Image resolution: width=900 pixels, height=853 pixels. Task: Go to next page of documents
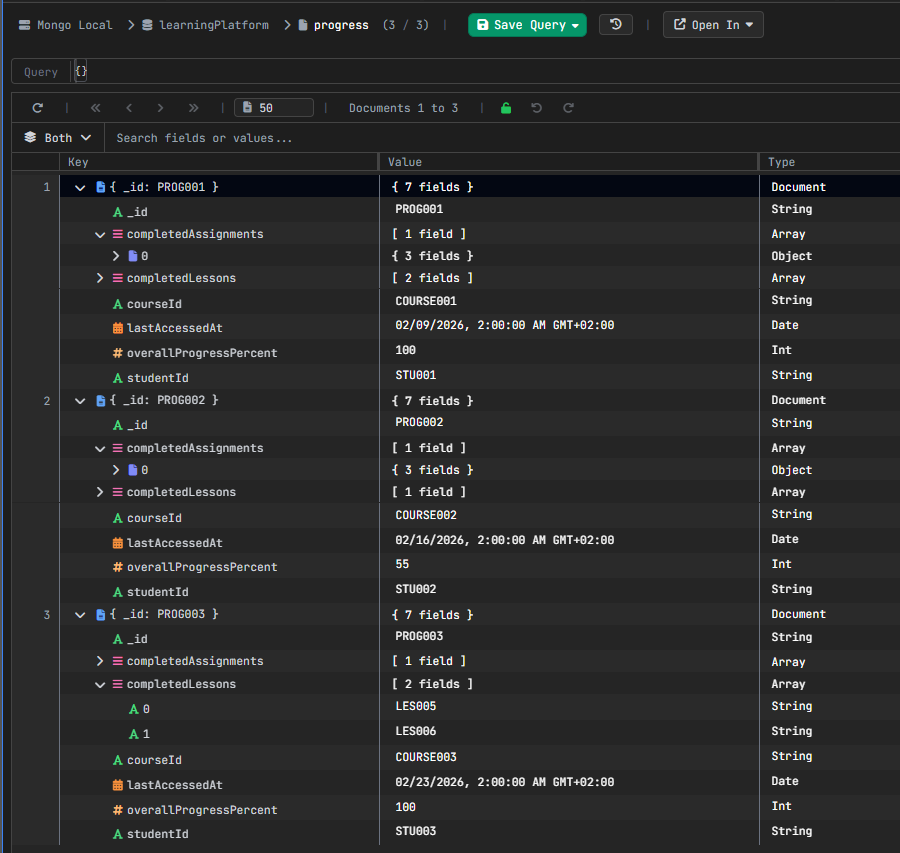tap(160, 108)
